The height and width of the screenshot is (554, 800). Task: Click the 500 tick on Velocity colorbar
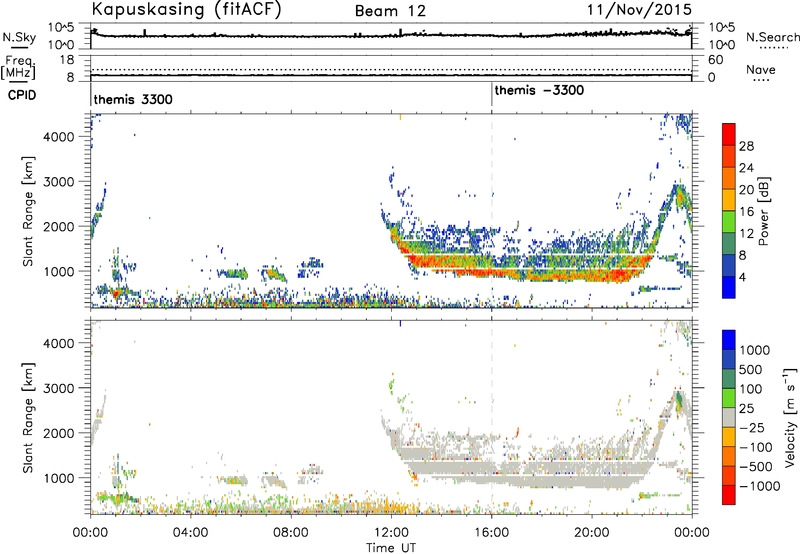[750, 369]
